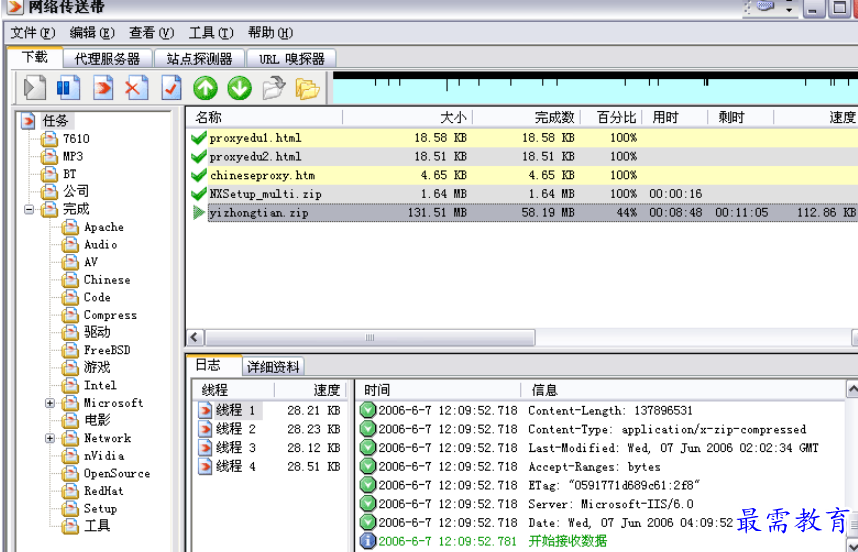Image resolution: width=858 pixels, height=552 pixels.
Task: Sort download list by 用时 column
Action: tap(675, 118)
